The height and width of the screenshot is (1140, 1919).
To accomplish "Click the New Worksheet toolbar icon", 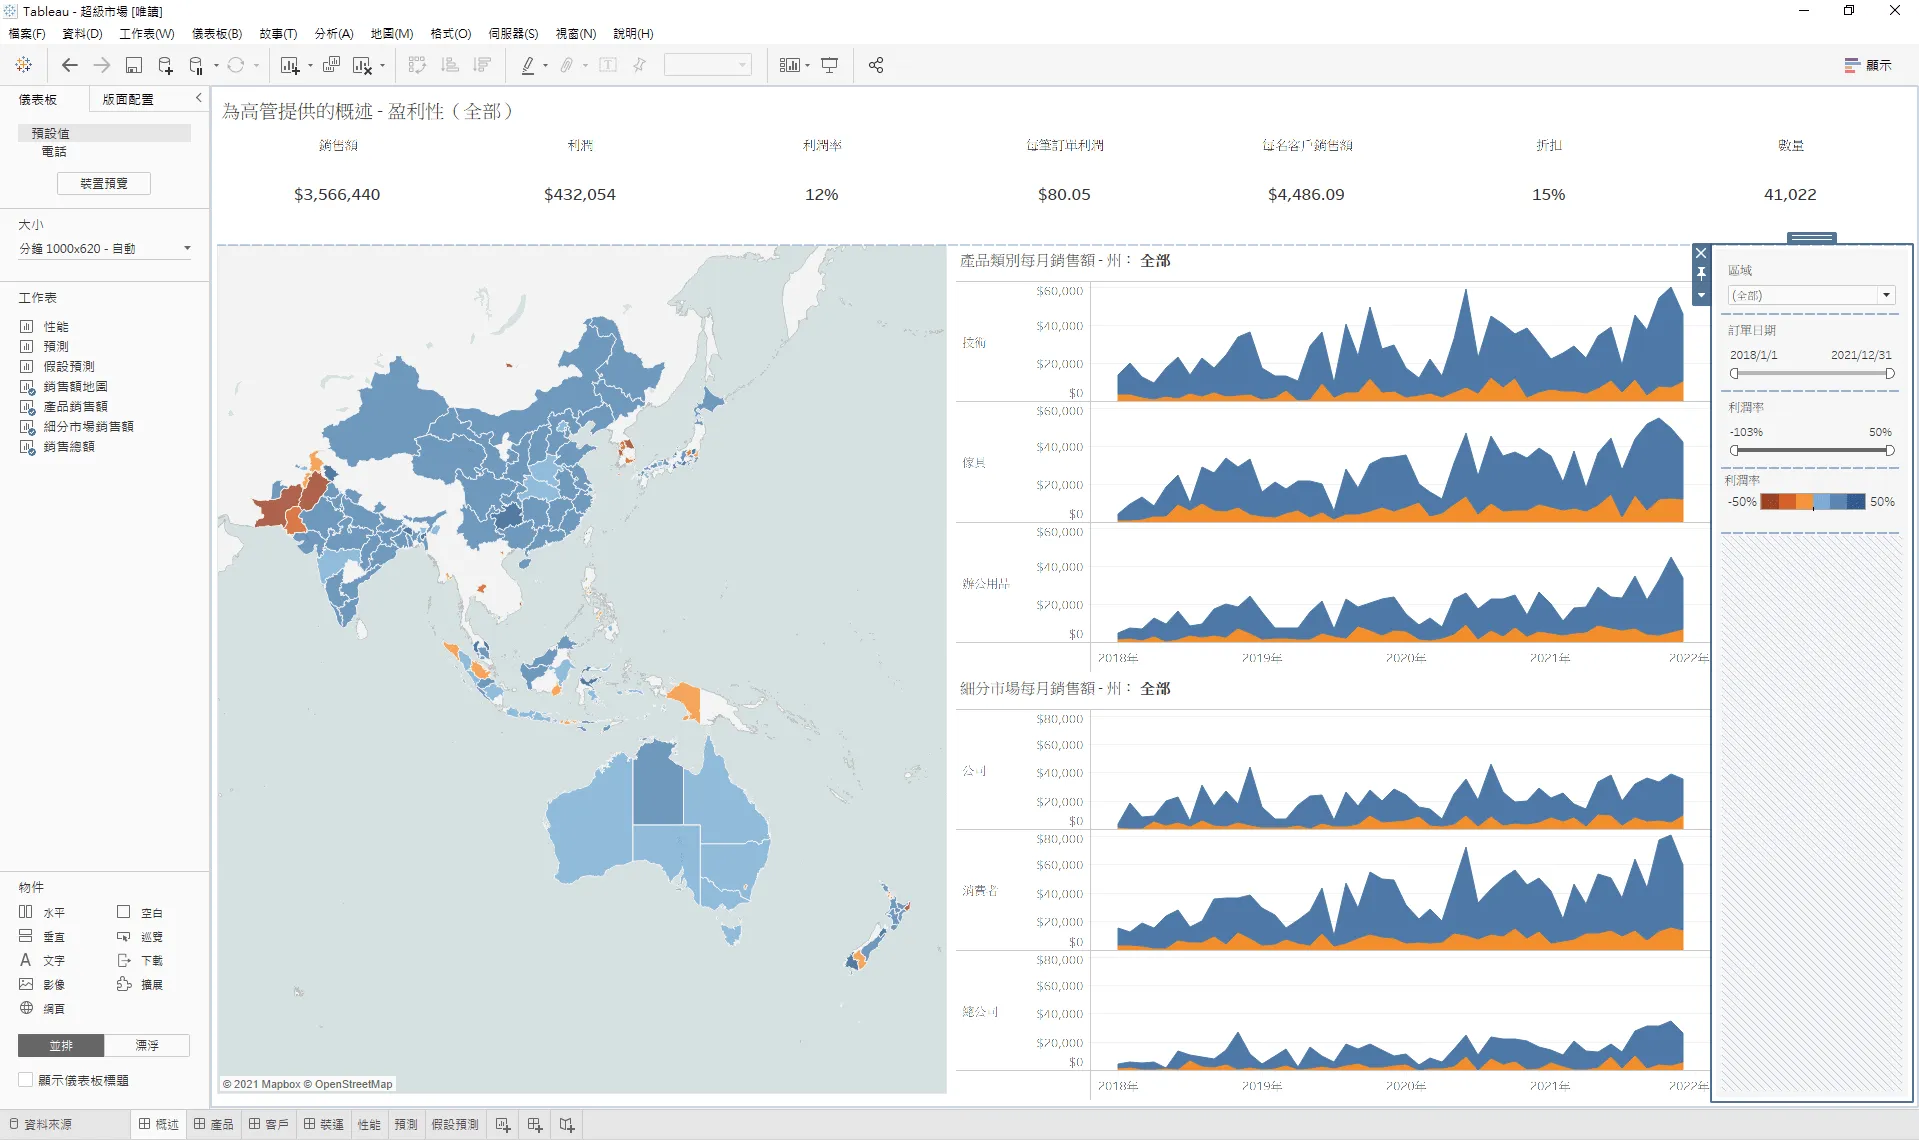I will [x=290, y=65].
